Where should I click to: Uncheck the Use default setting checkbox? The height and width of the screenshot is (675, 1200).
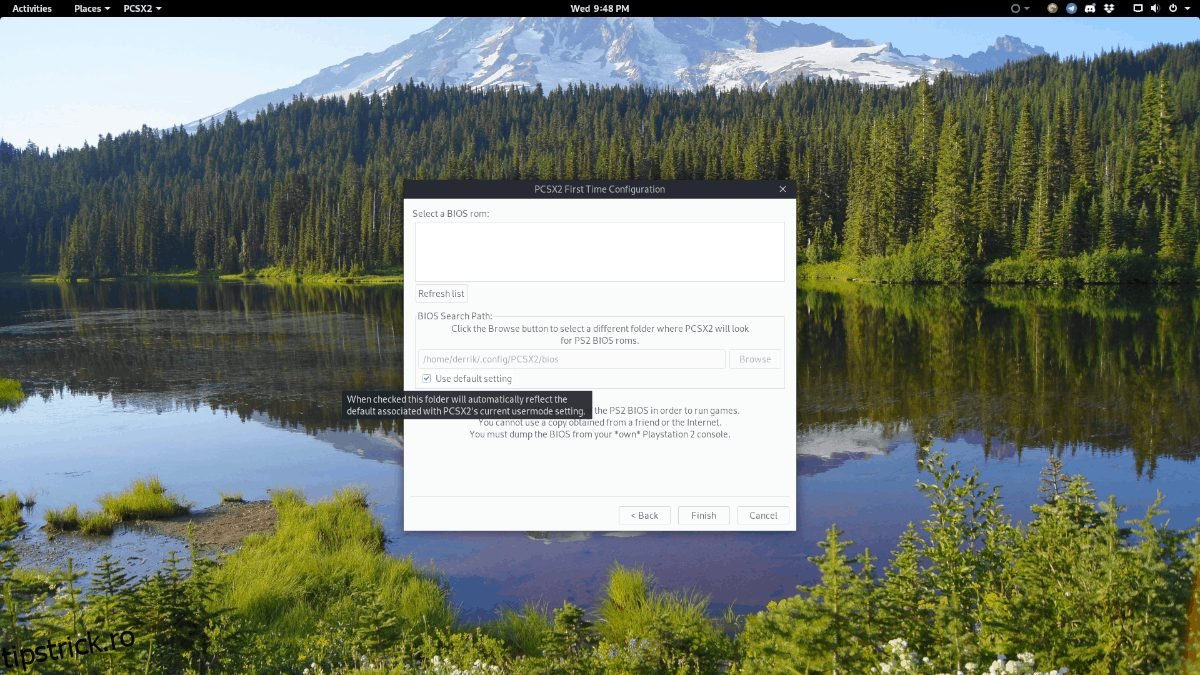click(427, 379)
